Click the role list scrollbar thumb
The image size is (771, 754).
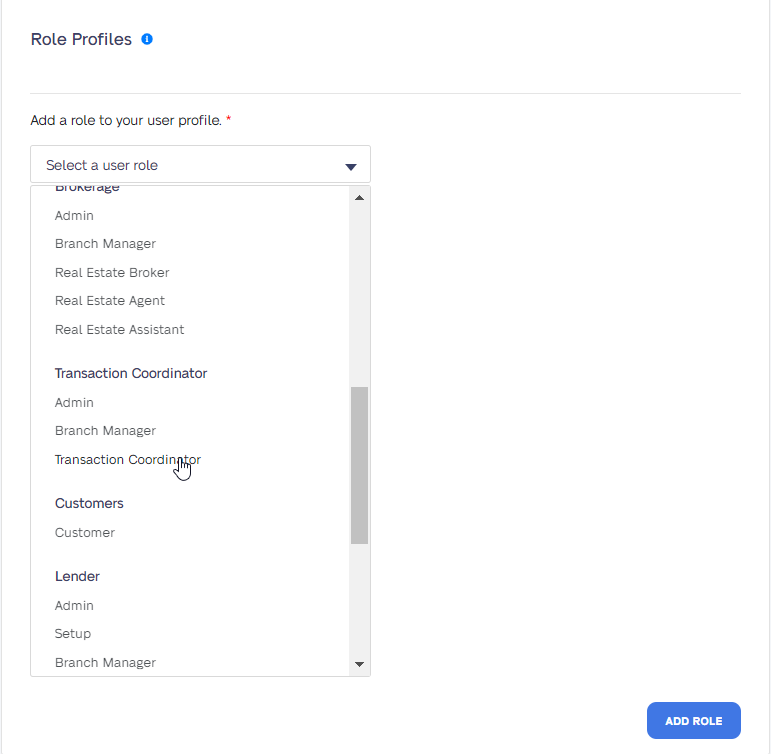click(359, 465)
